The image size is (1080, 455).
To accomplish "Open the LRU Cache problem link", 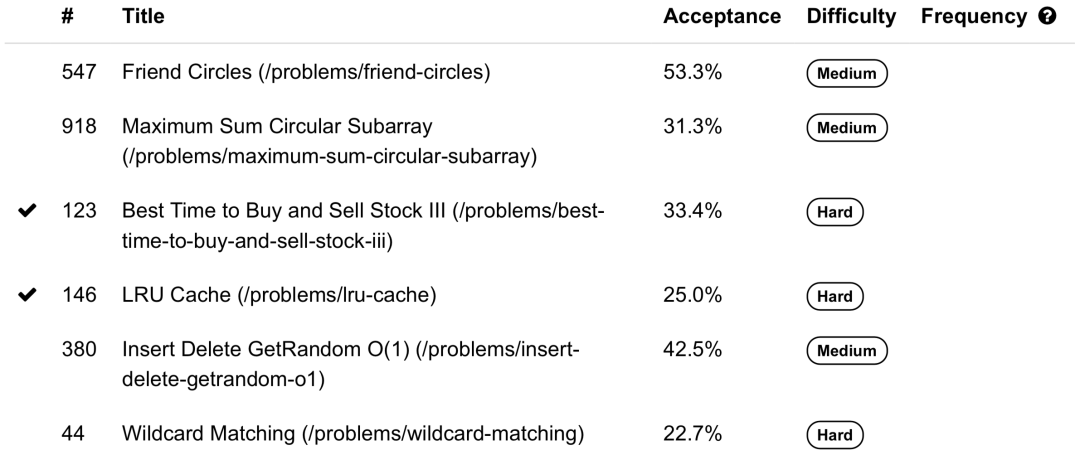I will [x=279, y=295].
